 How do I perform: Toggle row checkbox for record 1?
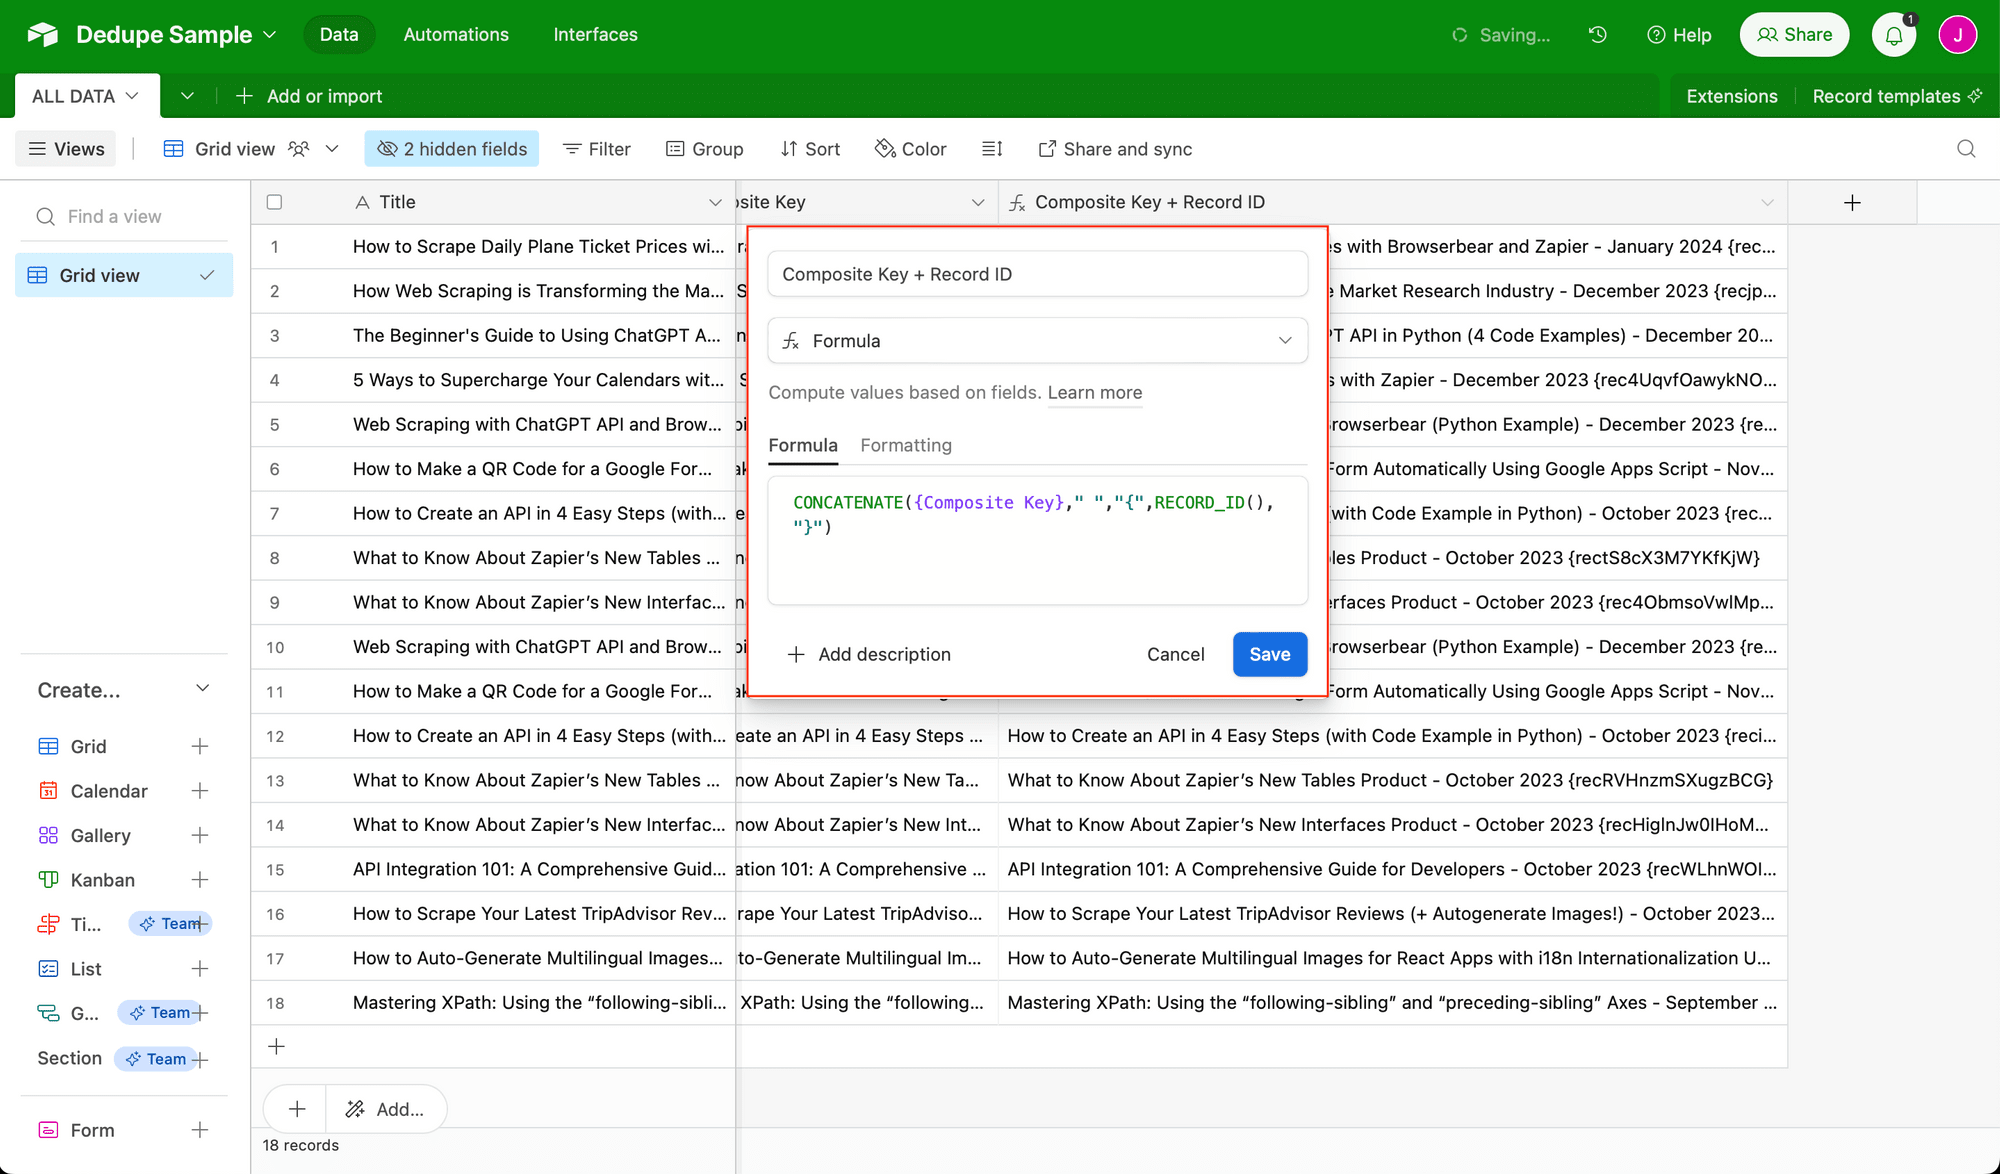[274, 246]
